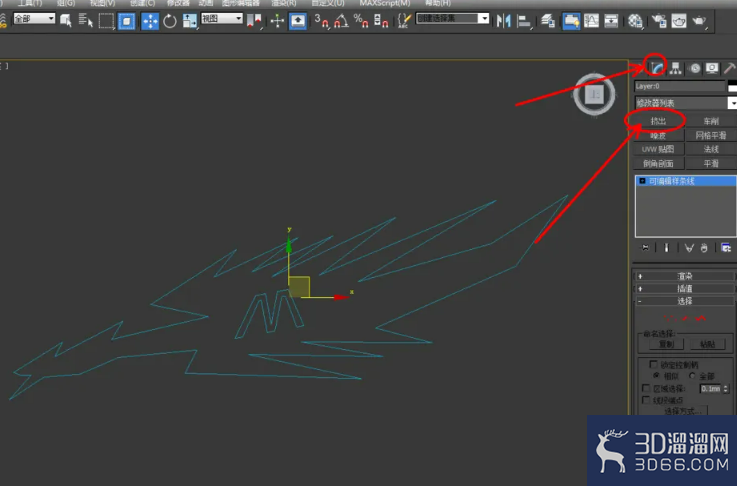Click the Edit Named Selection Sets icon
Image resolution: width=737 pixels, height=486 pixels.
pyautogui.click(x=404, y=21)
